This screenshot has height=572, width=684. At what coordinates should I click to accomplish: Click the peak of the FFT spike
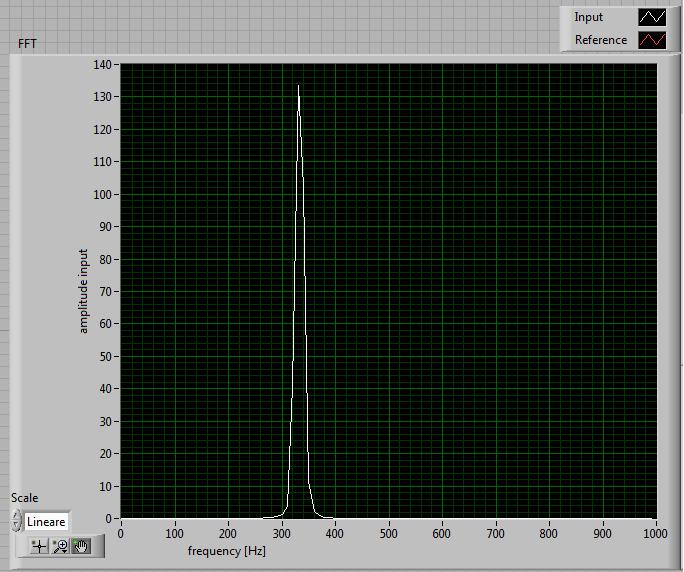[298, 86]
